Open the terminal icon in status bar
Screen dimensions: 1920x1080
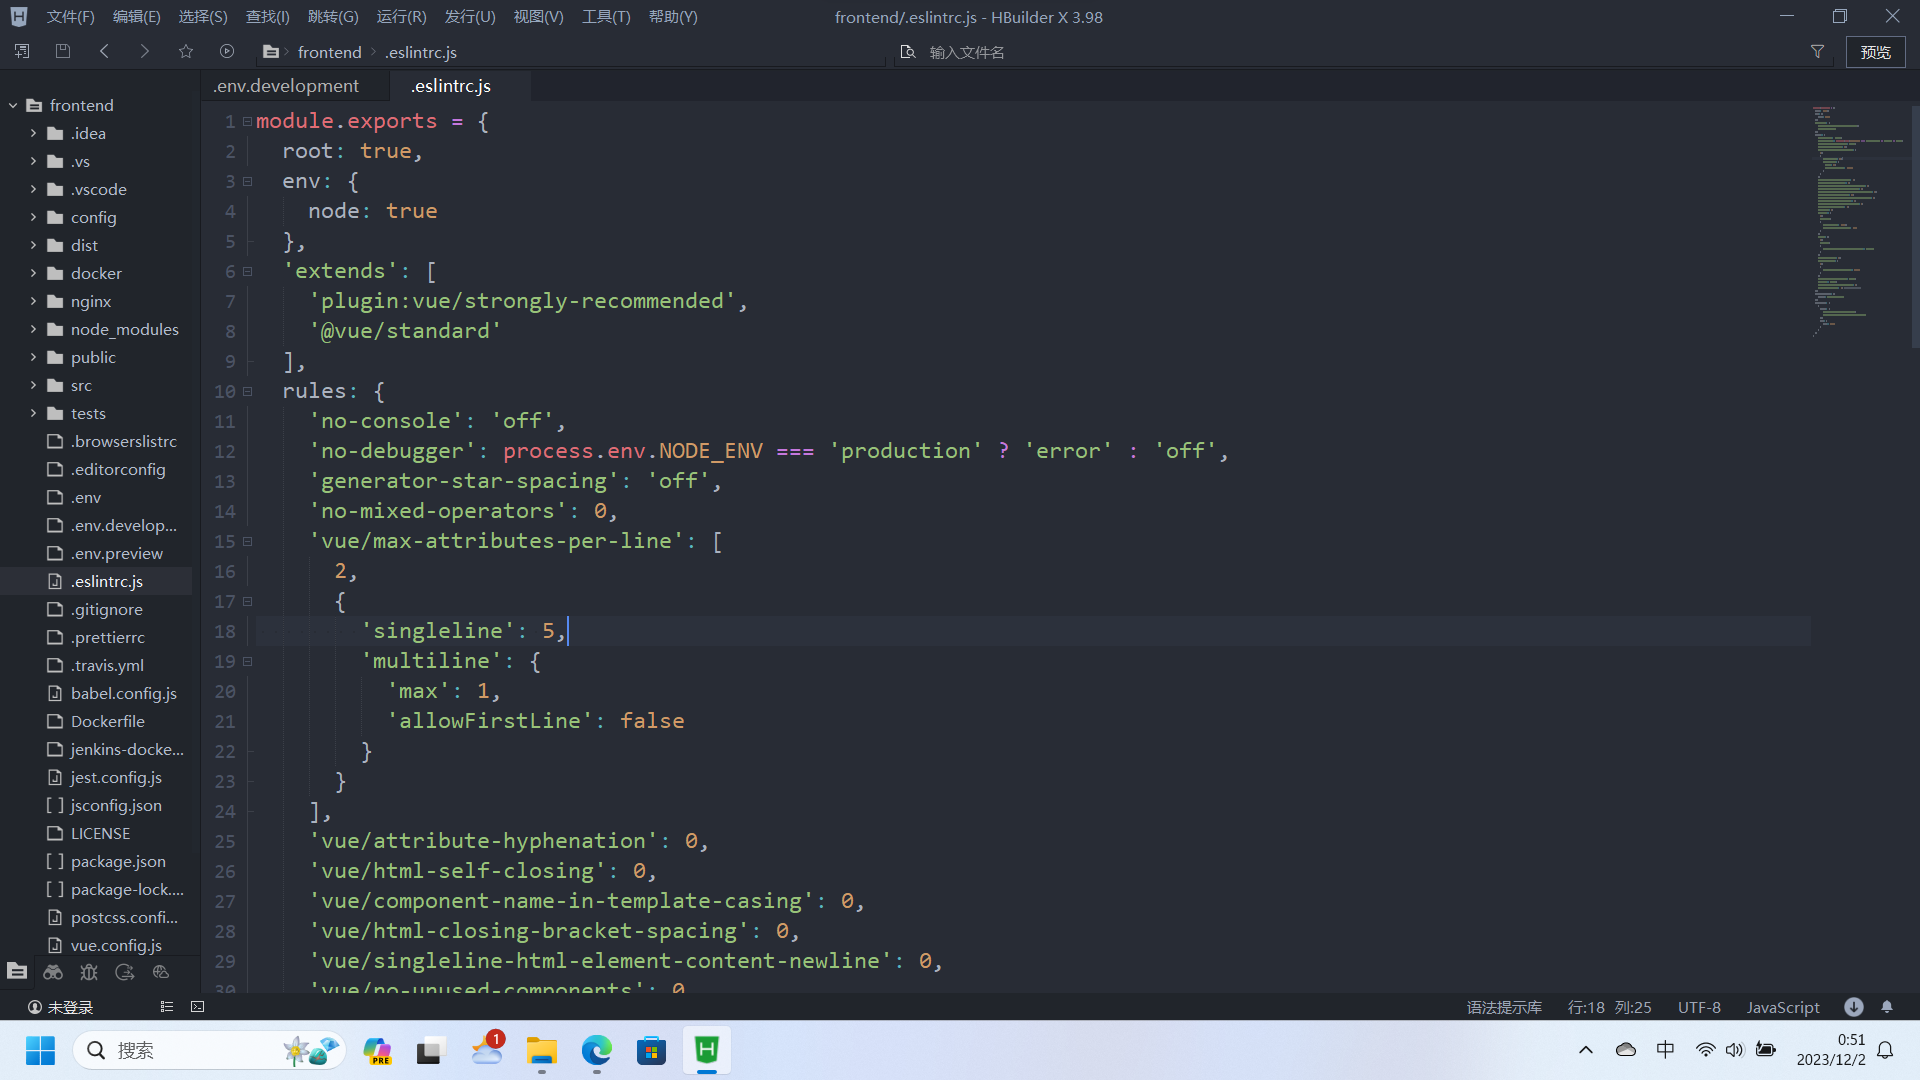tap(197, 1007)
